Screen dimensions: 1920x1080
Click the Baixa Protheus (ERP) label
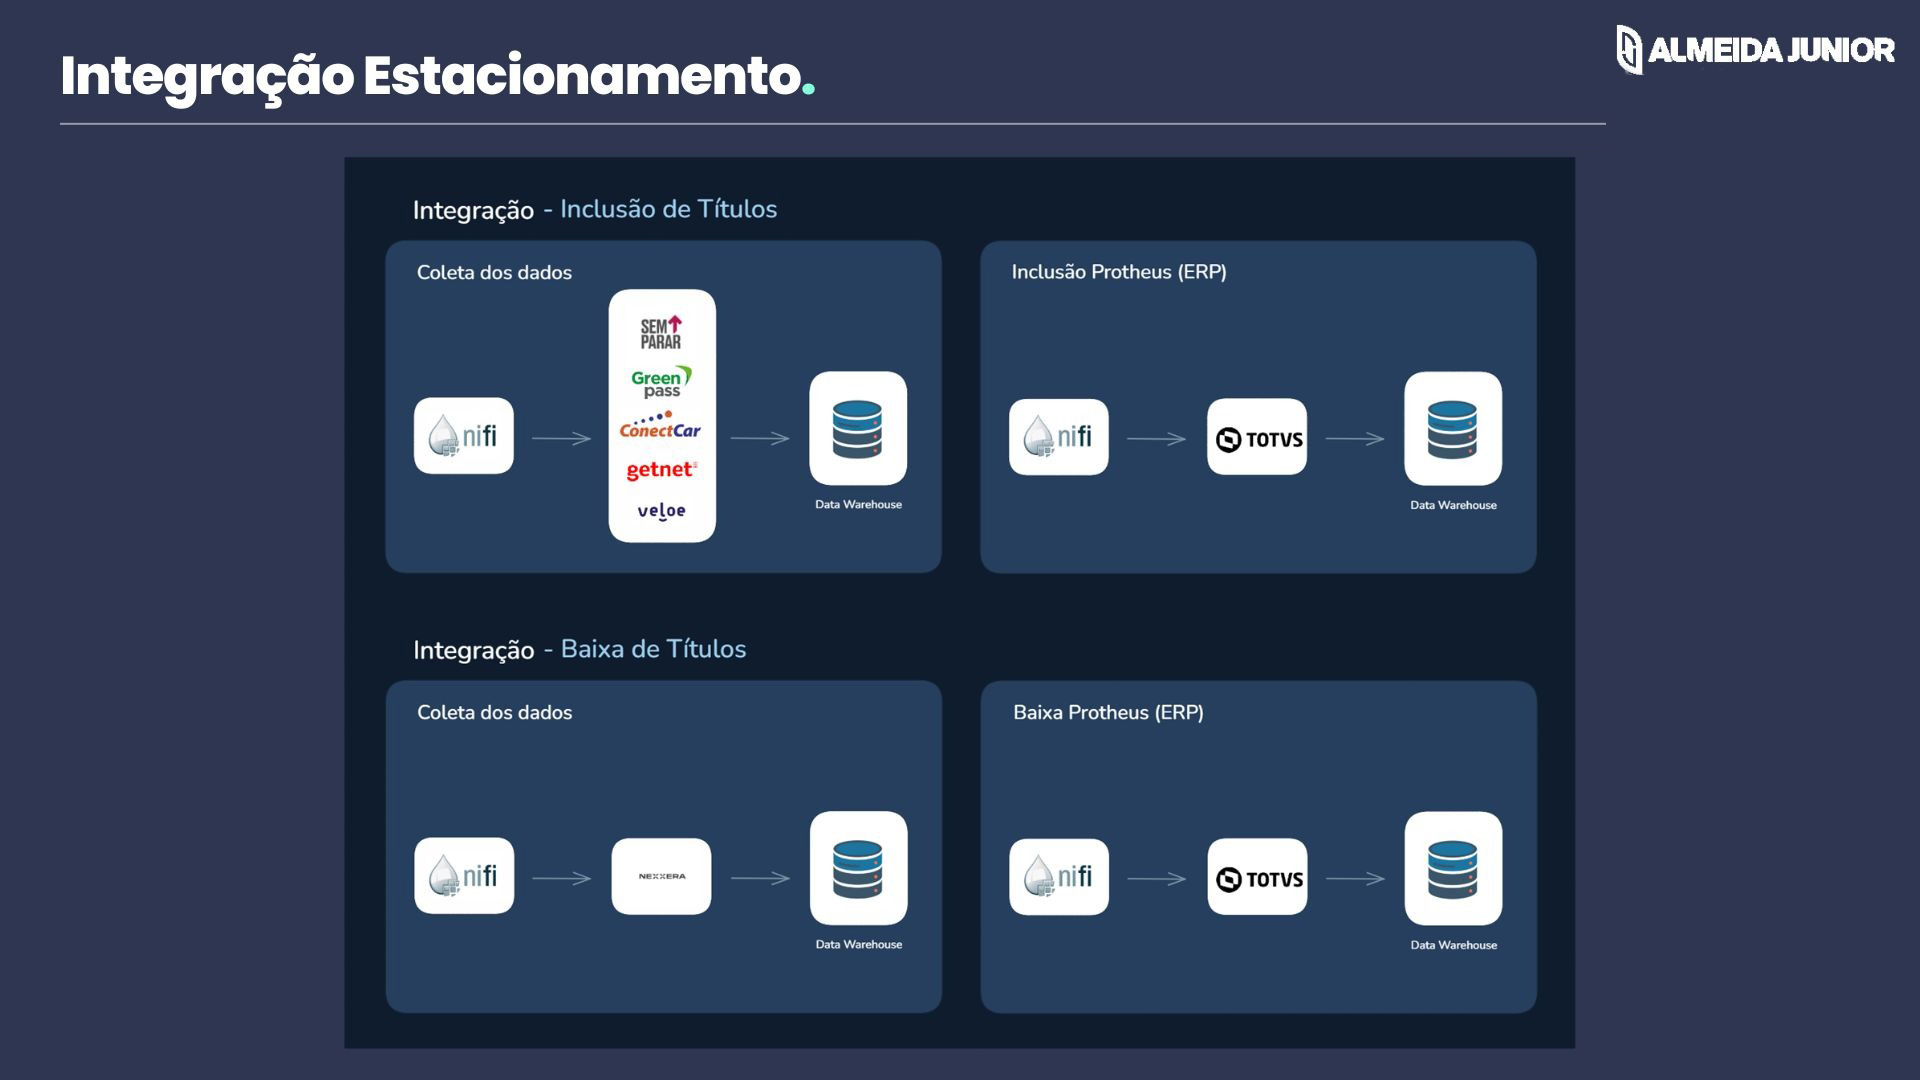tap(1108, 713)
